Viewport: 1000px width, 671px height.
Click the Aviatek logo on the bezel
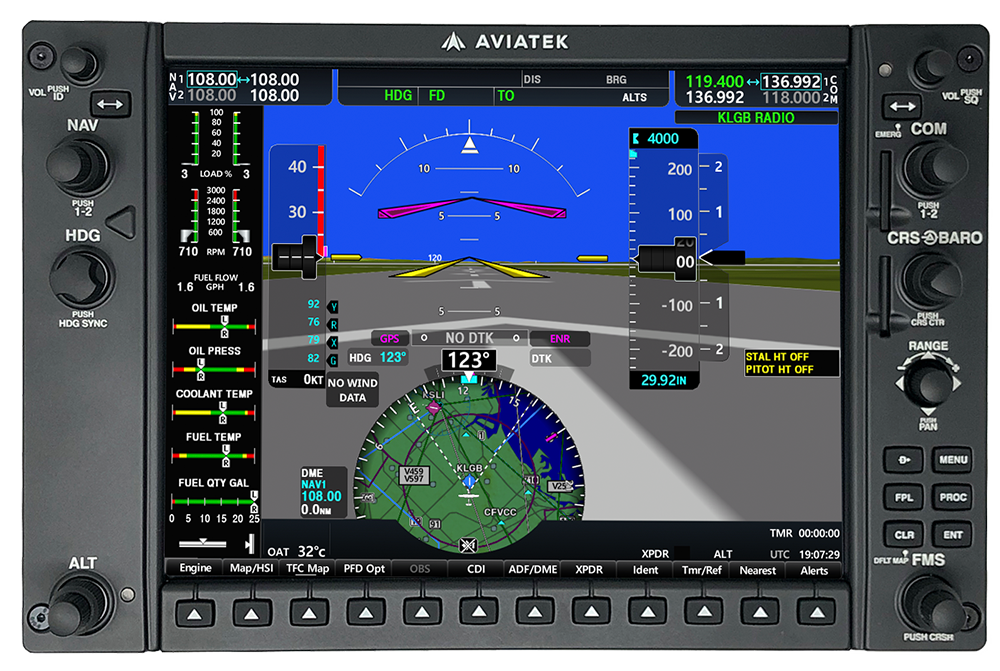(505, 42)
